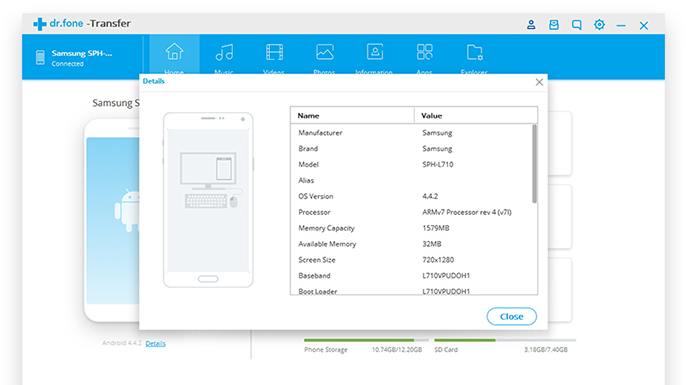
Task: Close the dr.fone Transfer window
Action: [x=644, y=25]
